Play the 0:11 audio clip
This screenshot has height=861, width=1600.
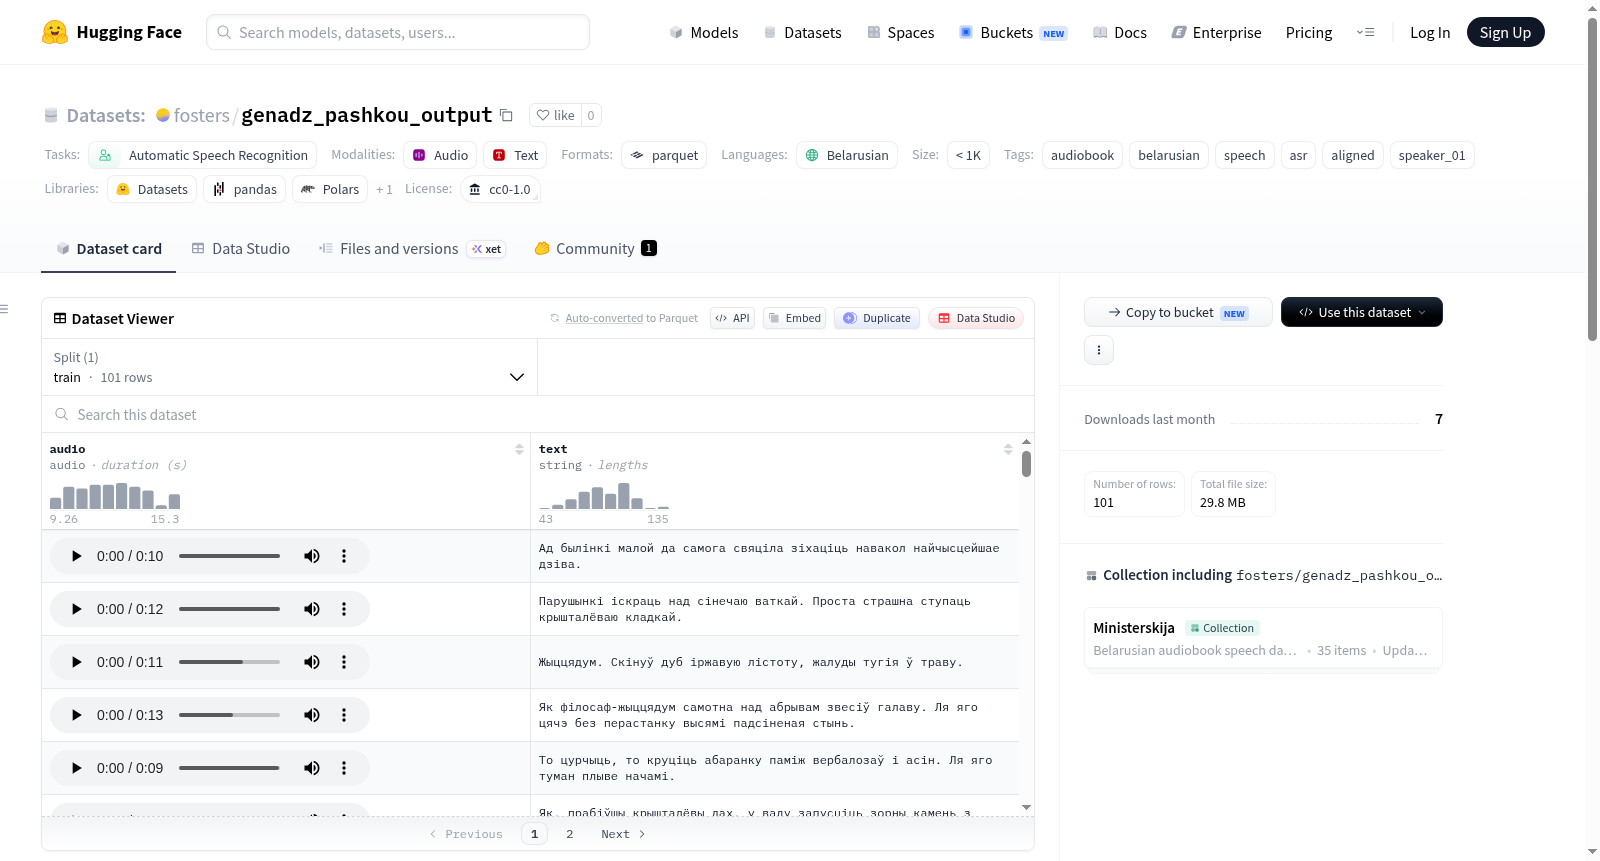click(76, 662)
